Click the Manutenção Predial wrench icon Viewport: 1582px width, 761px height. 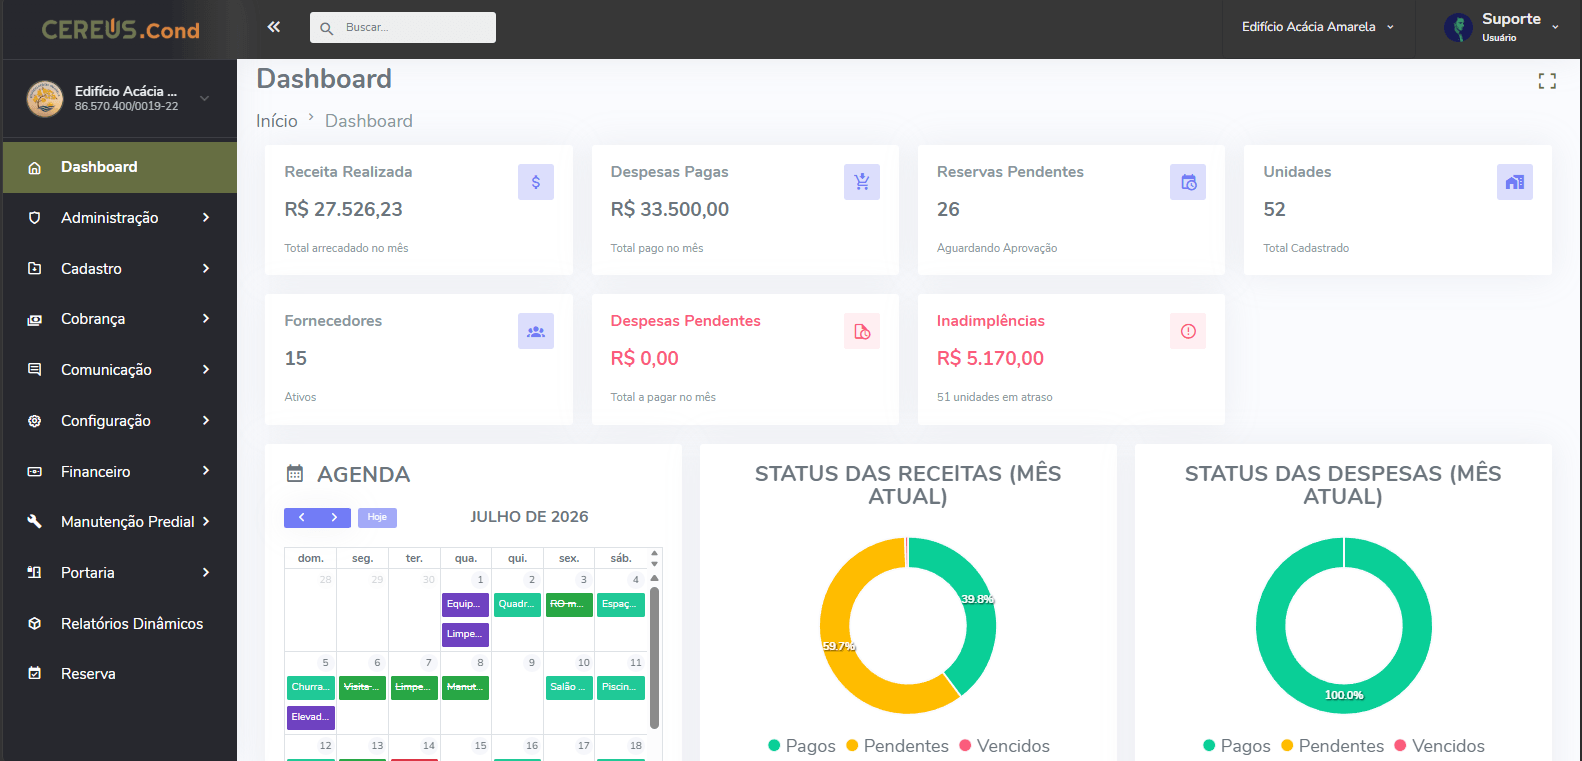coord(35,522)
